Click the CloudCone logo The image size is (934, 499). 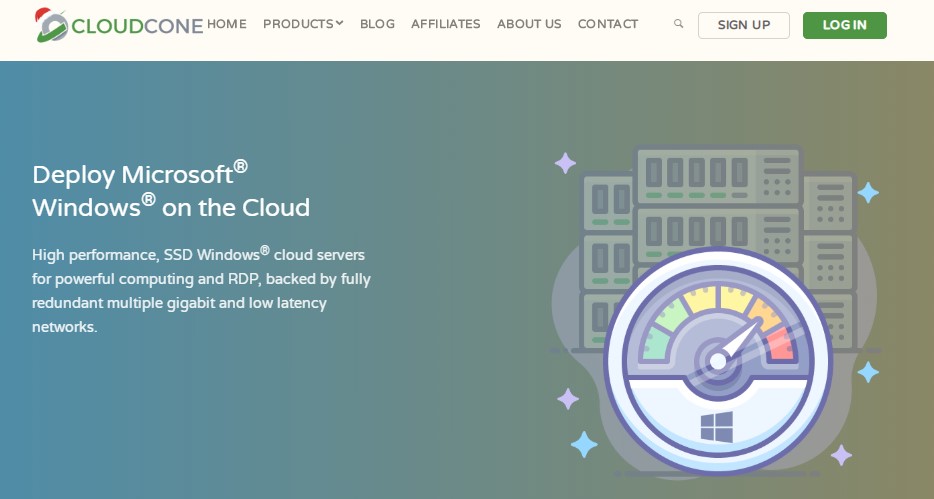(119, 25)
